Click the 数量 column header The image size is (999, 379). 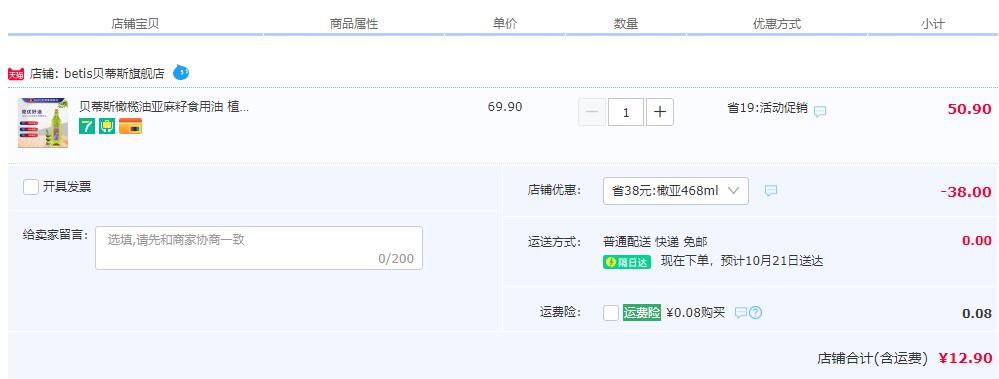point(626,24)
